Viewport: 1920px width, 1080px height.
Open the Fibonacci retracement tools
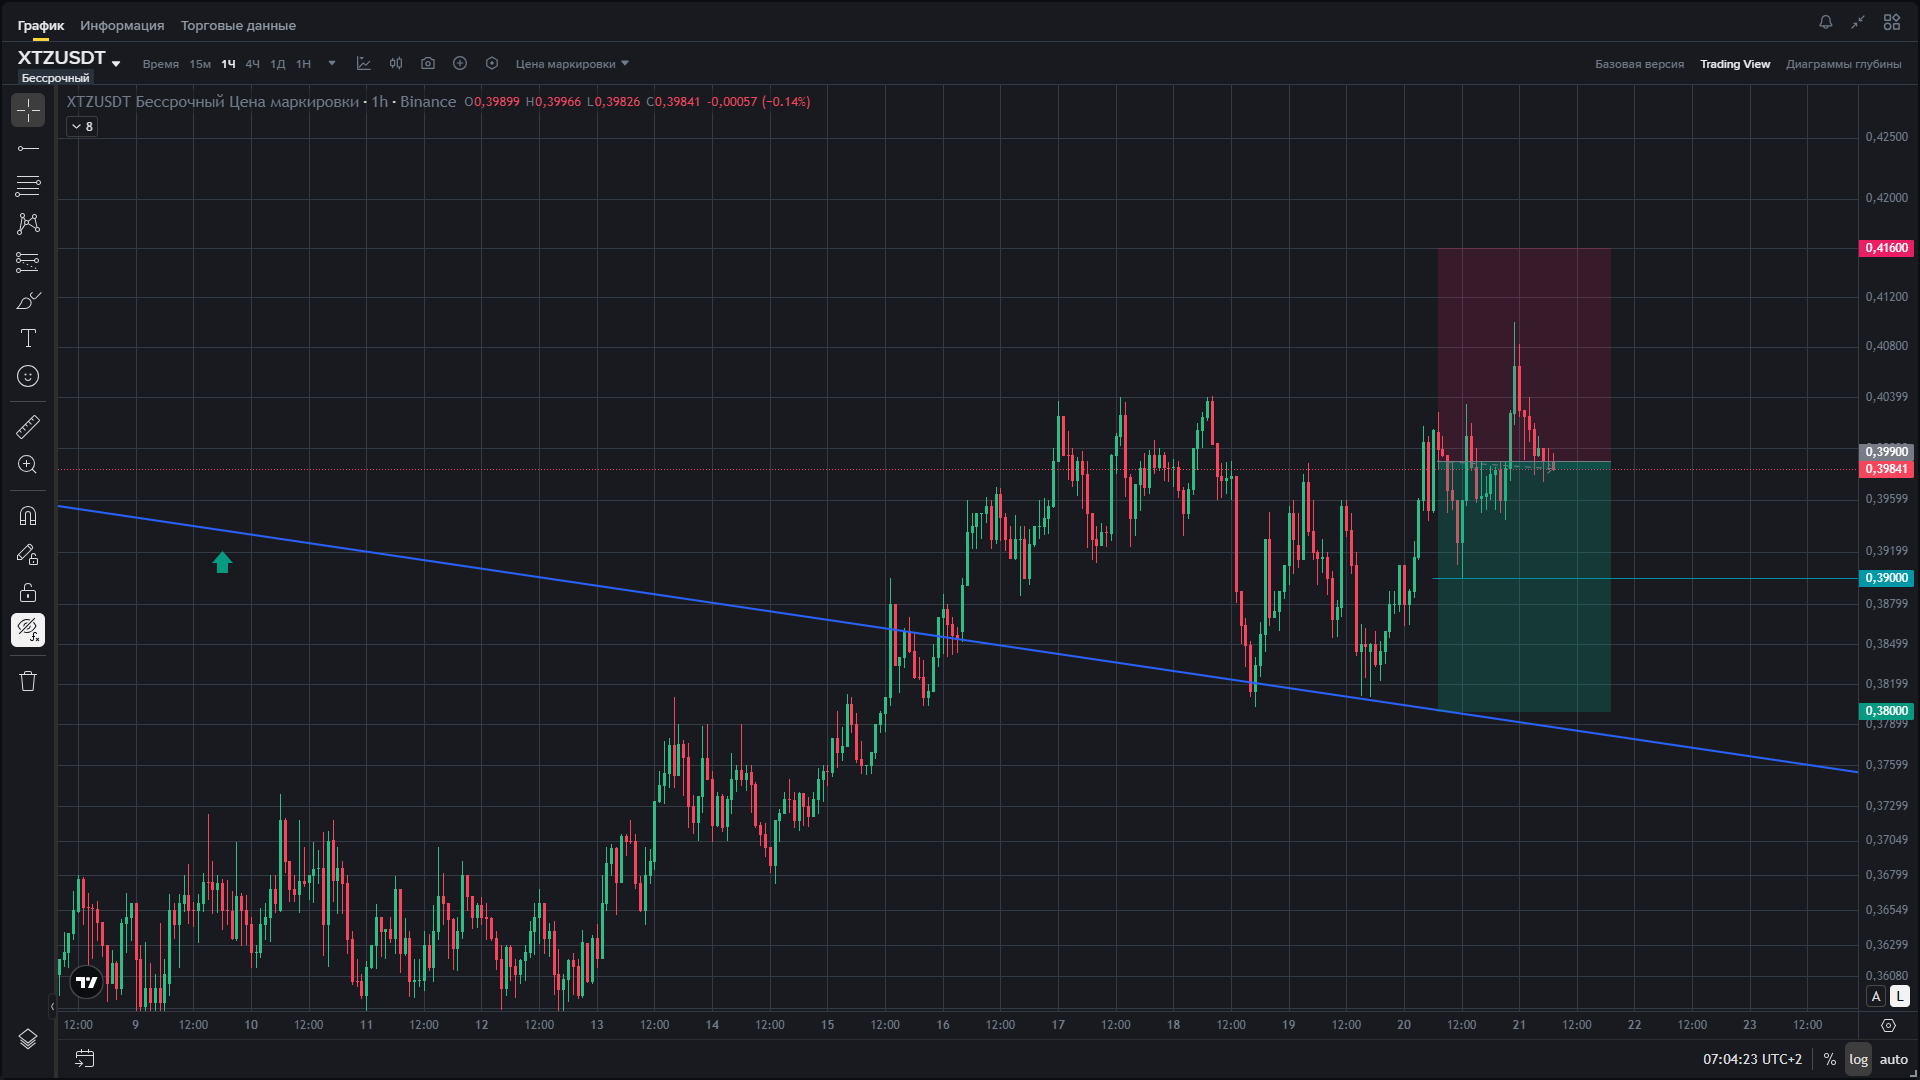(x=28, y=186)
